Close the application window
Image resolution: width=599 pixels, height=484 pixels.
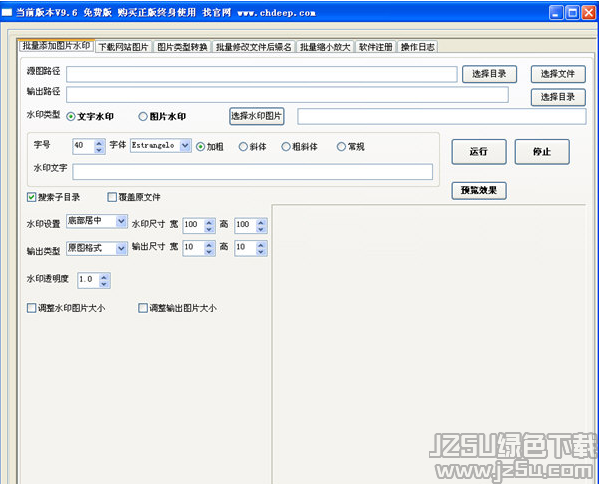coord(588,13)
